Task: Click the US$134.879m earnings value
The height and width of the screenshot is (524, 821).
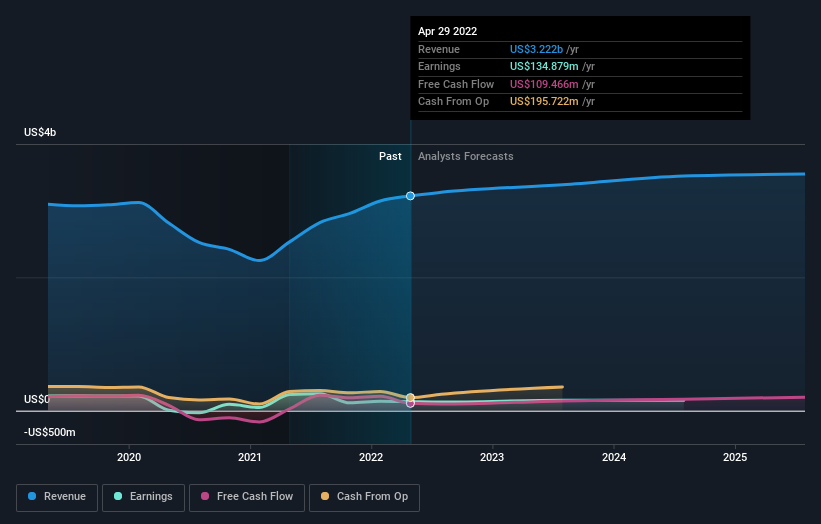Action: pos(544,66)
